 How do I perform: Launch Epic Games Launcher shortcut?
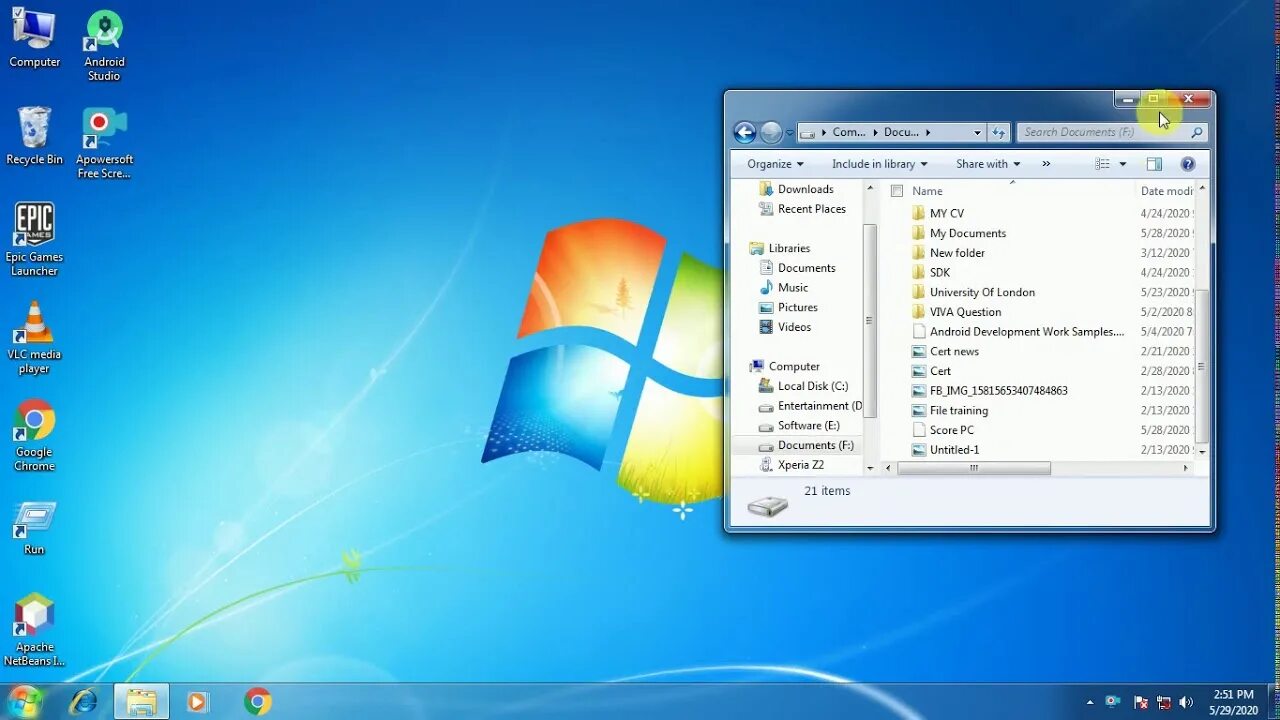click(34, 240)
